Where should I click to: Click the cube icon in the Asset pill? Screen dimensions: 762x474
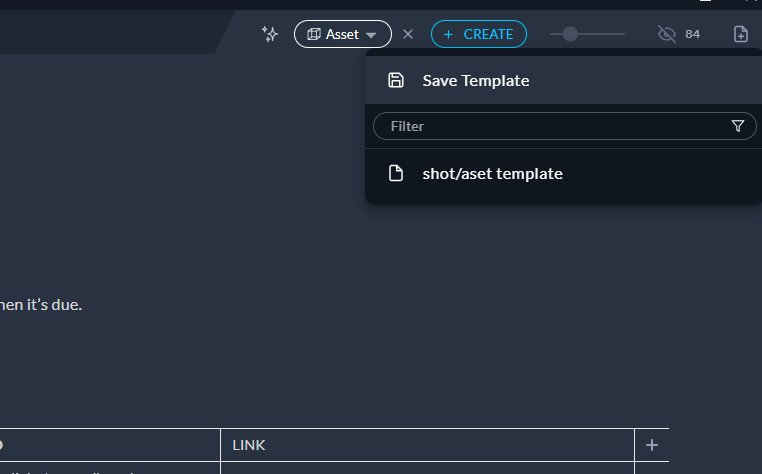(x=313, y=34)
